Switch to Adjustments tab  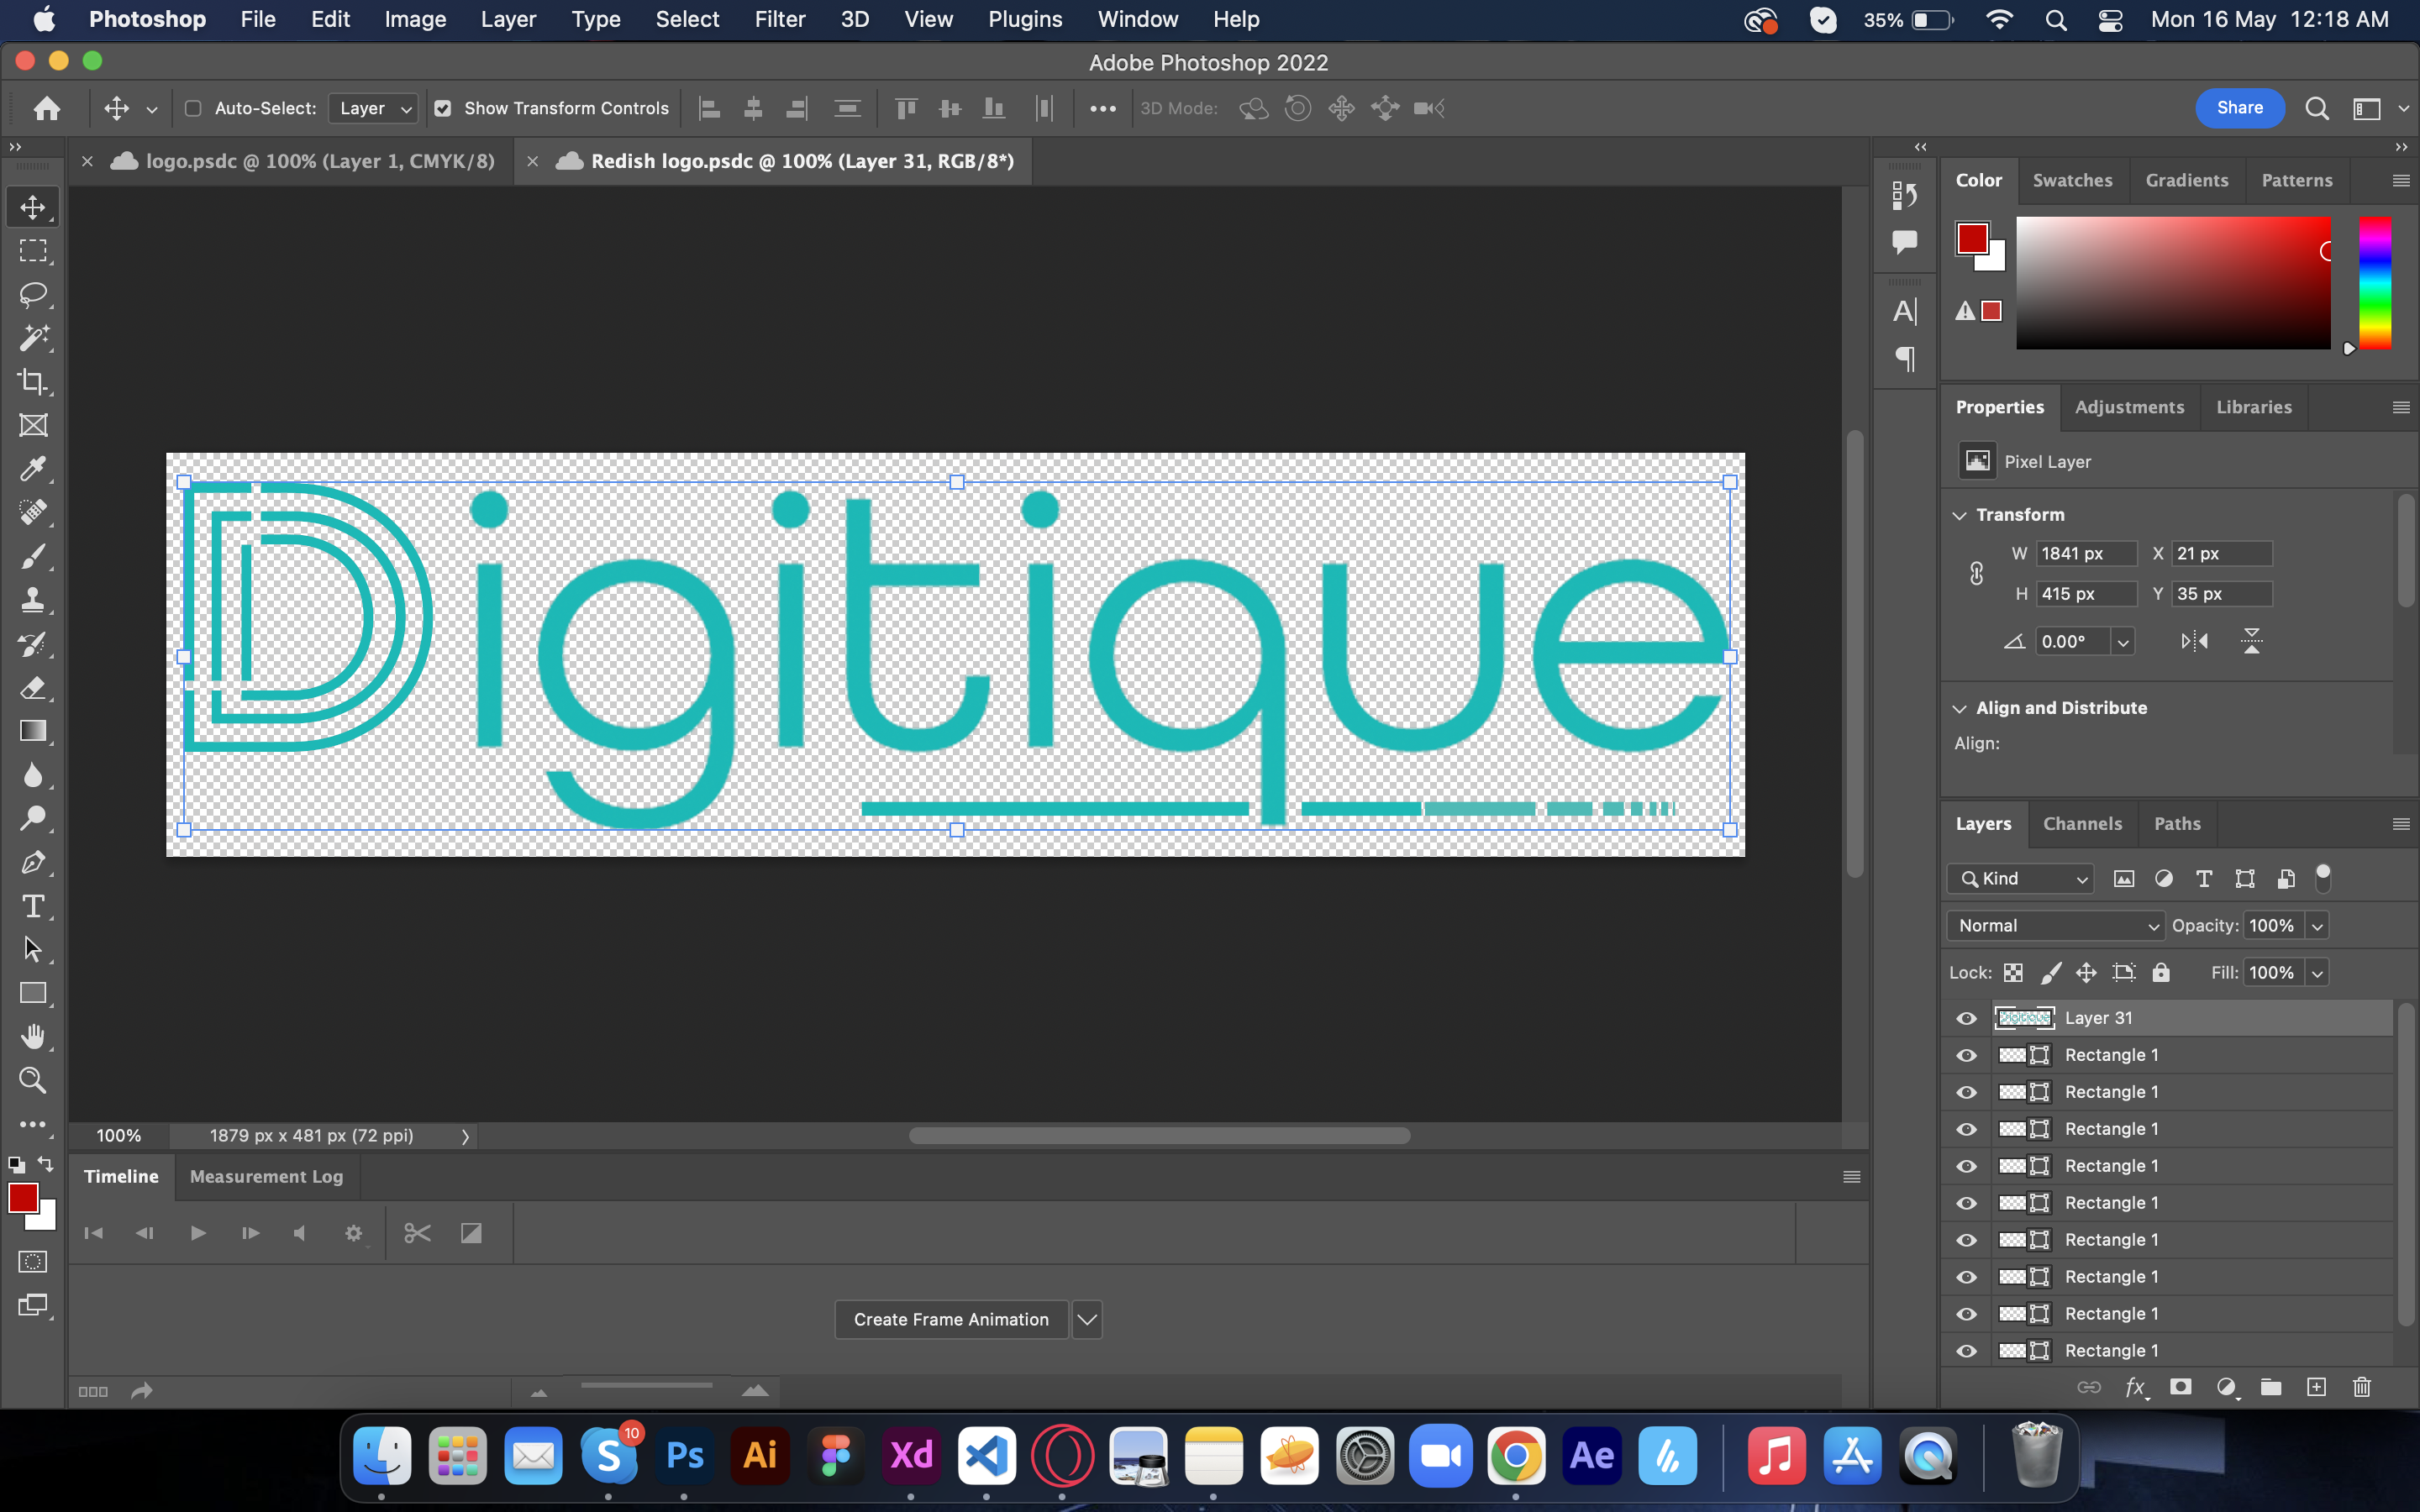(x=2129, y=407)
